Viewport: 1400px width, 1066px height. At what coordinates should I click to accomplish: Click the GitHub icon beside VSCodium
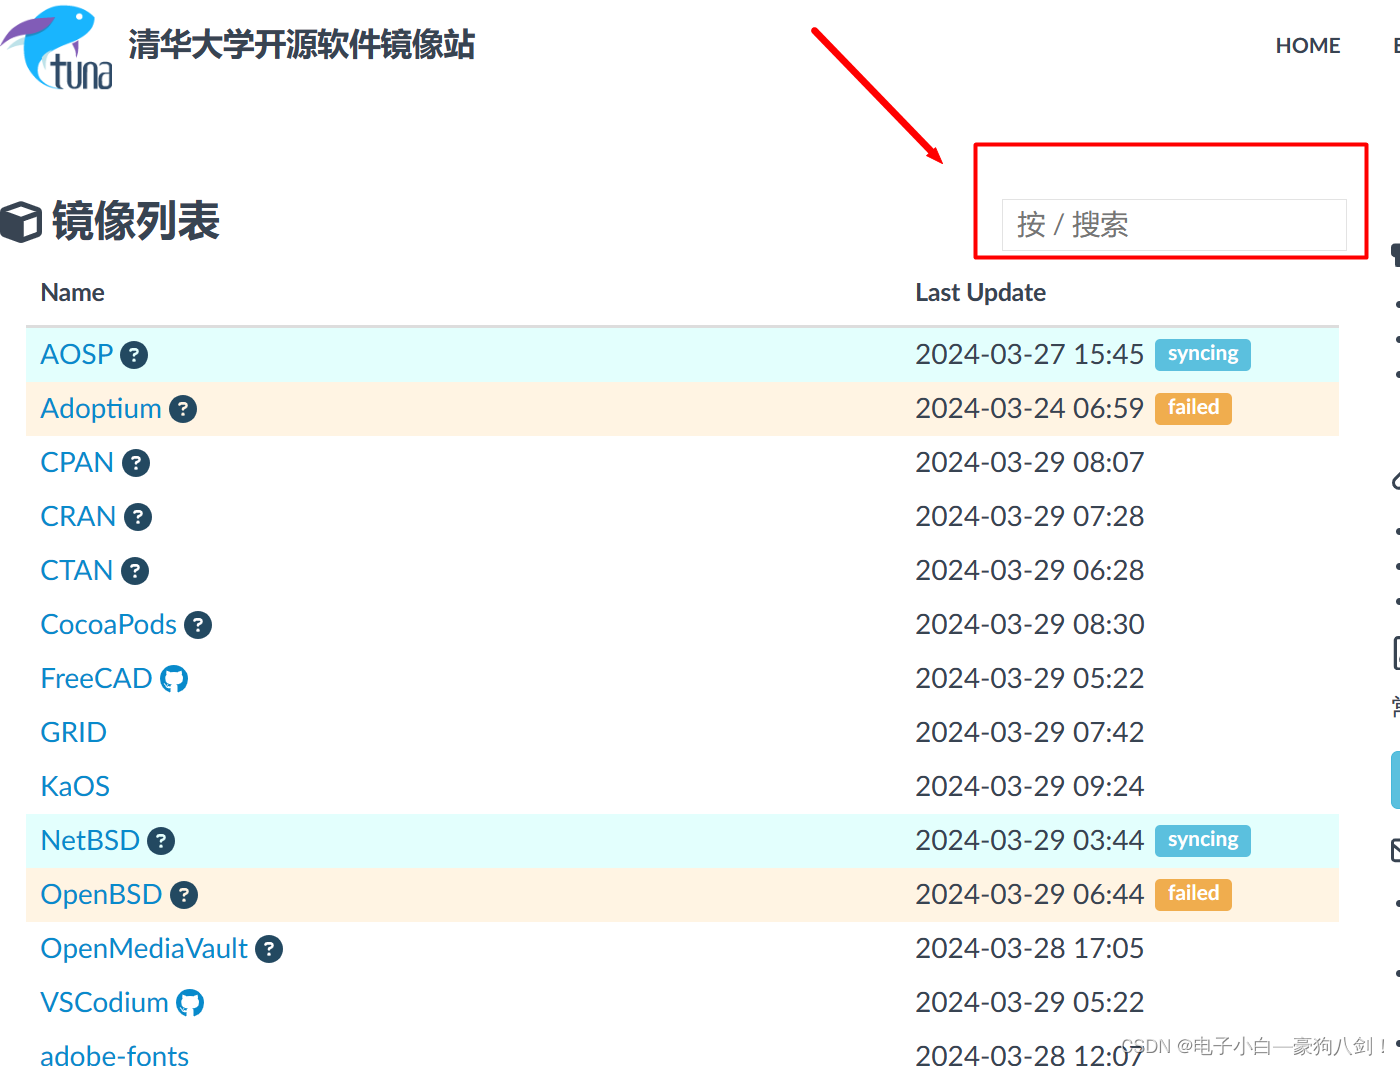(x=190, y=1003)
